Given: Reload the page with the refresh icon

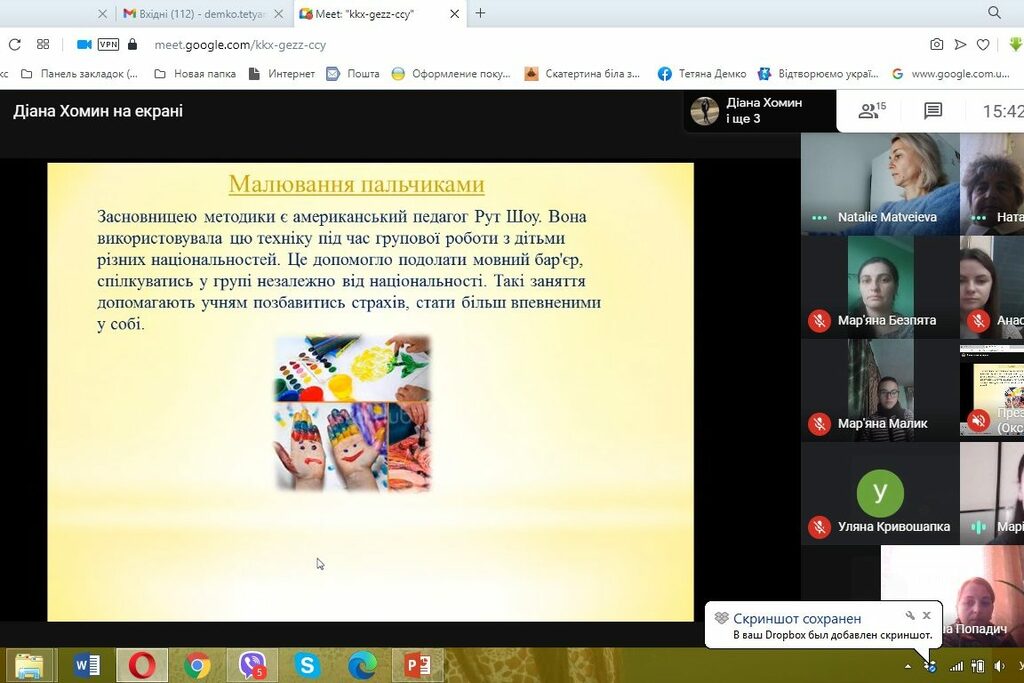Looking at the screenshot, I should point(14,44).
